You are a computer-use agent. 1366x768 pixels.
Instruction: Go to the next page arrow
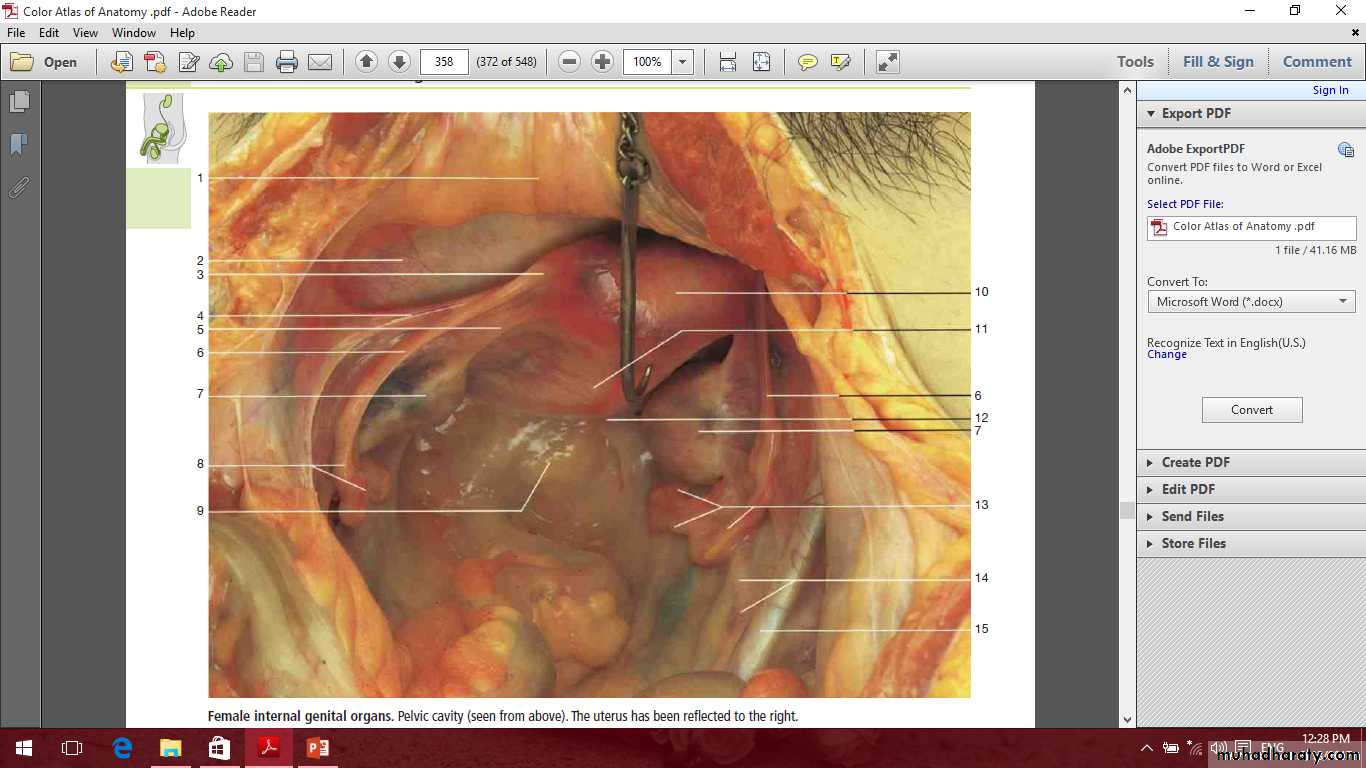(x=398, y=62)
